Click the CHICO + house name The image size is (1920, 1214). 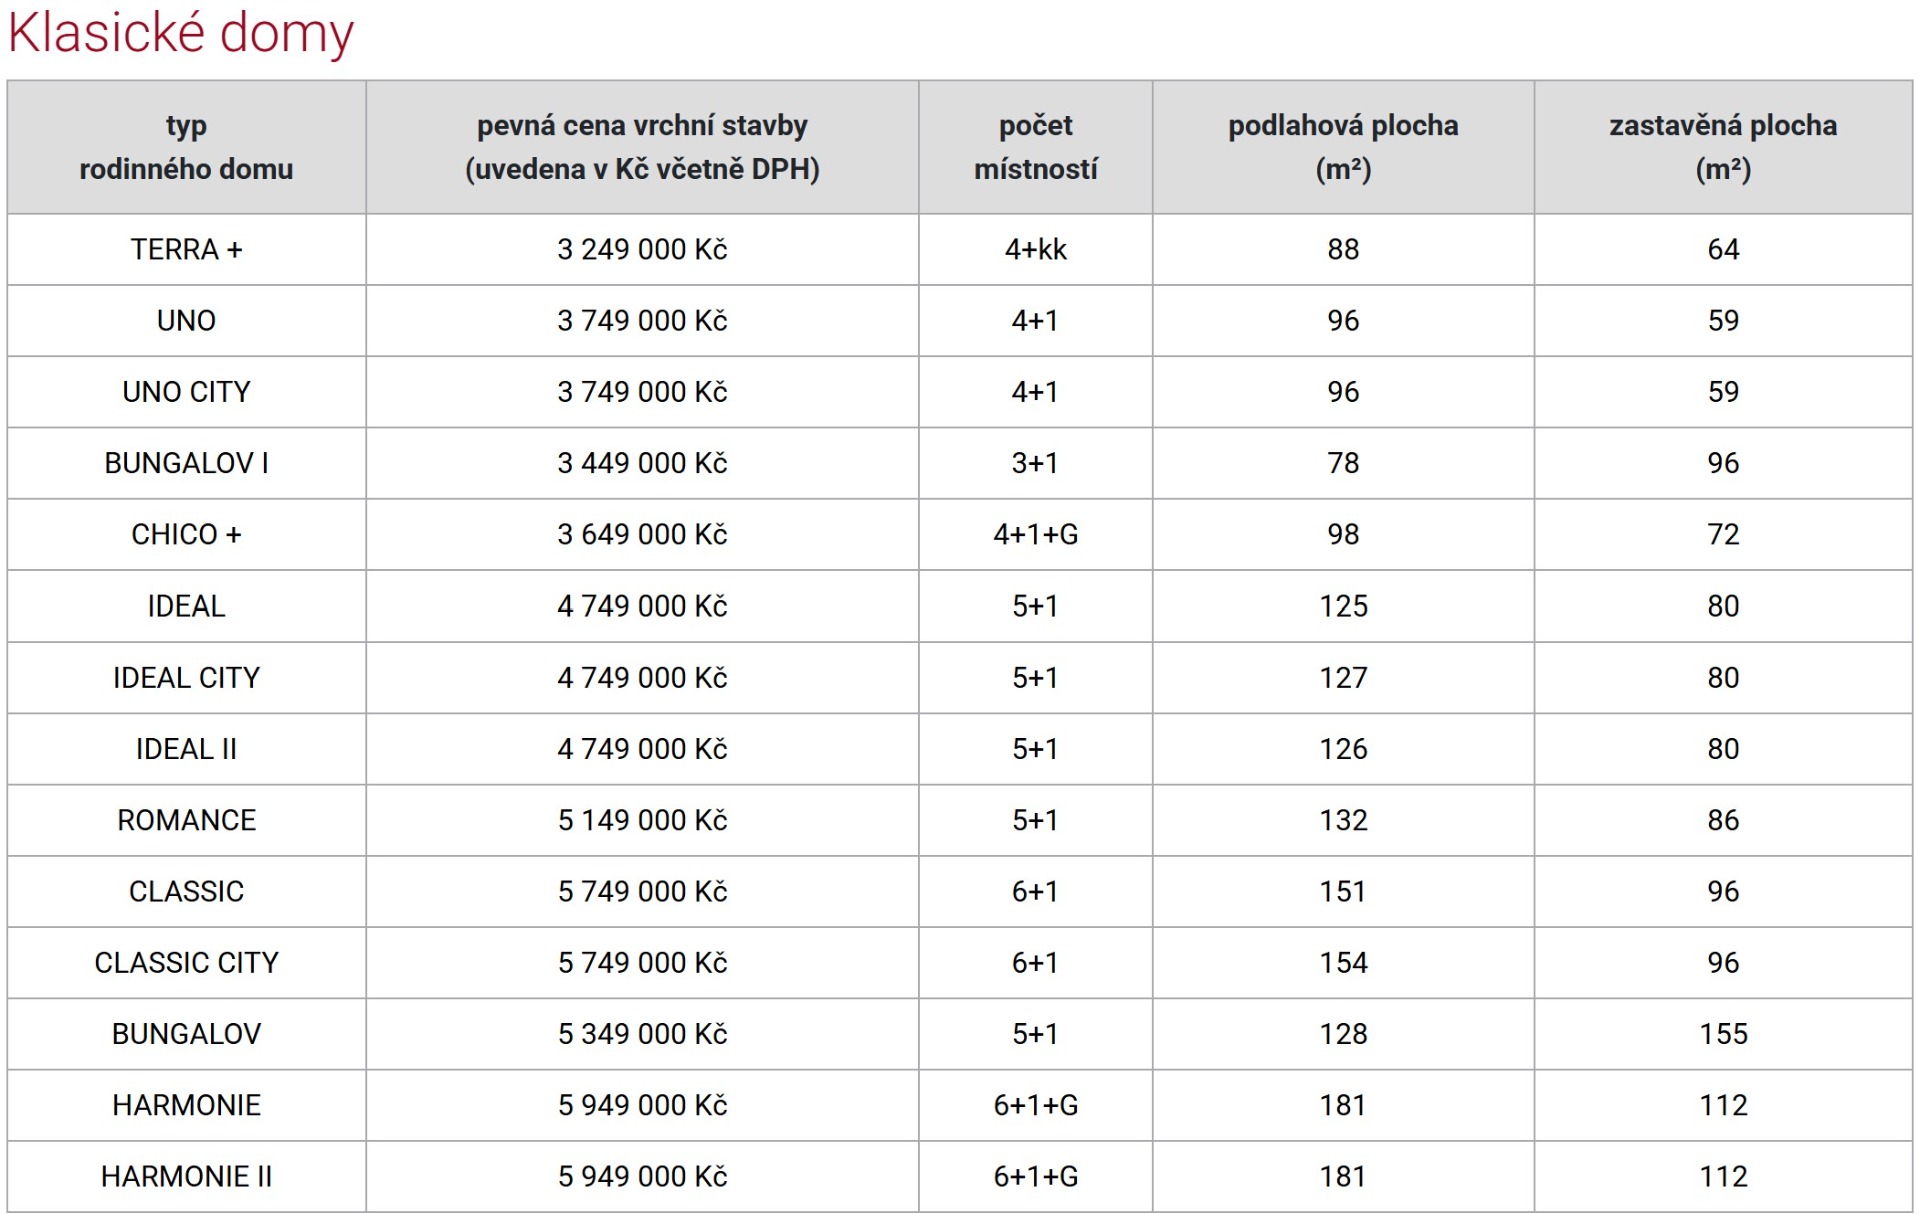coord(186,535)
